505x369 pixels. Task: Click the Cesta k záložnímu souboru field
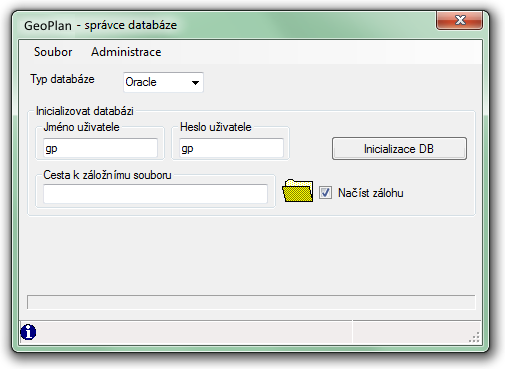tap(155, 194)
